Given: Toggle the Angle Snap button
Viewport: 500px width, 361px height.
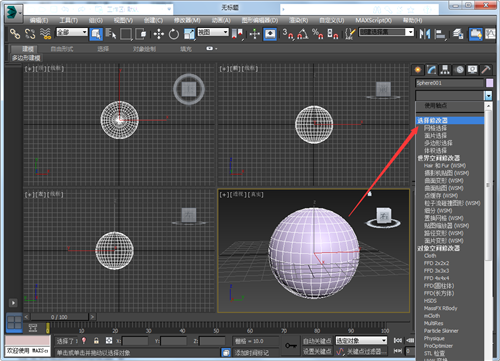Looking at the screenshot, I should pos(303,34).
